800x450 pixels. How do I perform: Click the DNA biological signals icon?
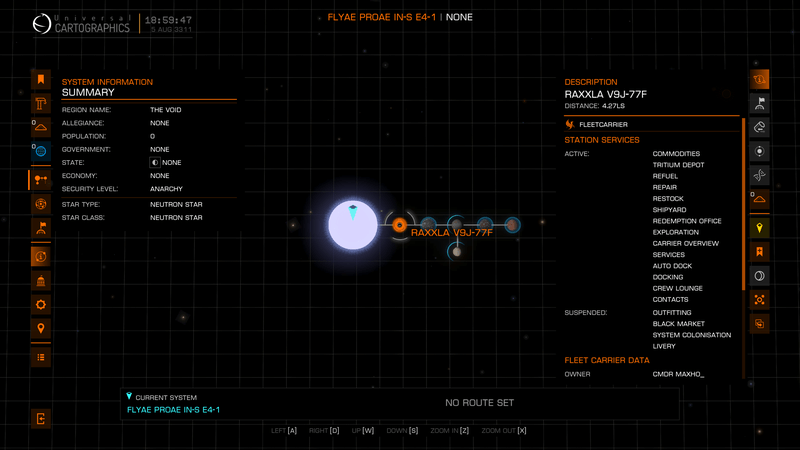760,176
